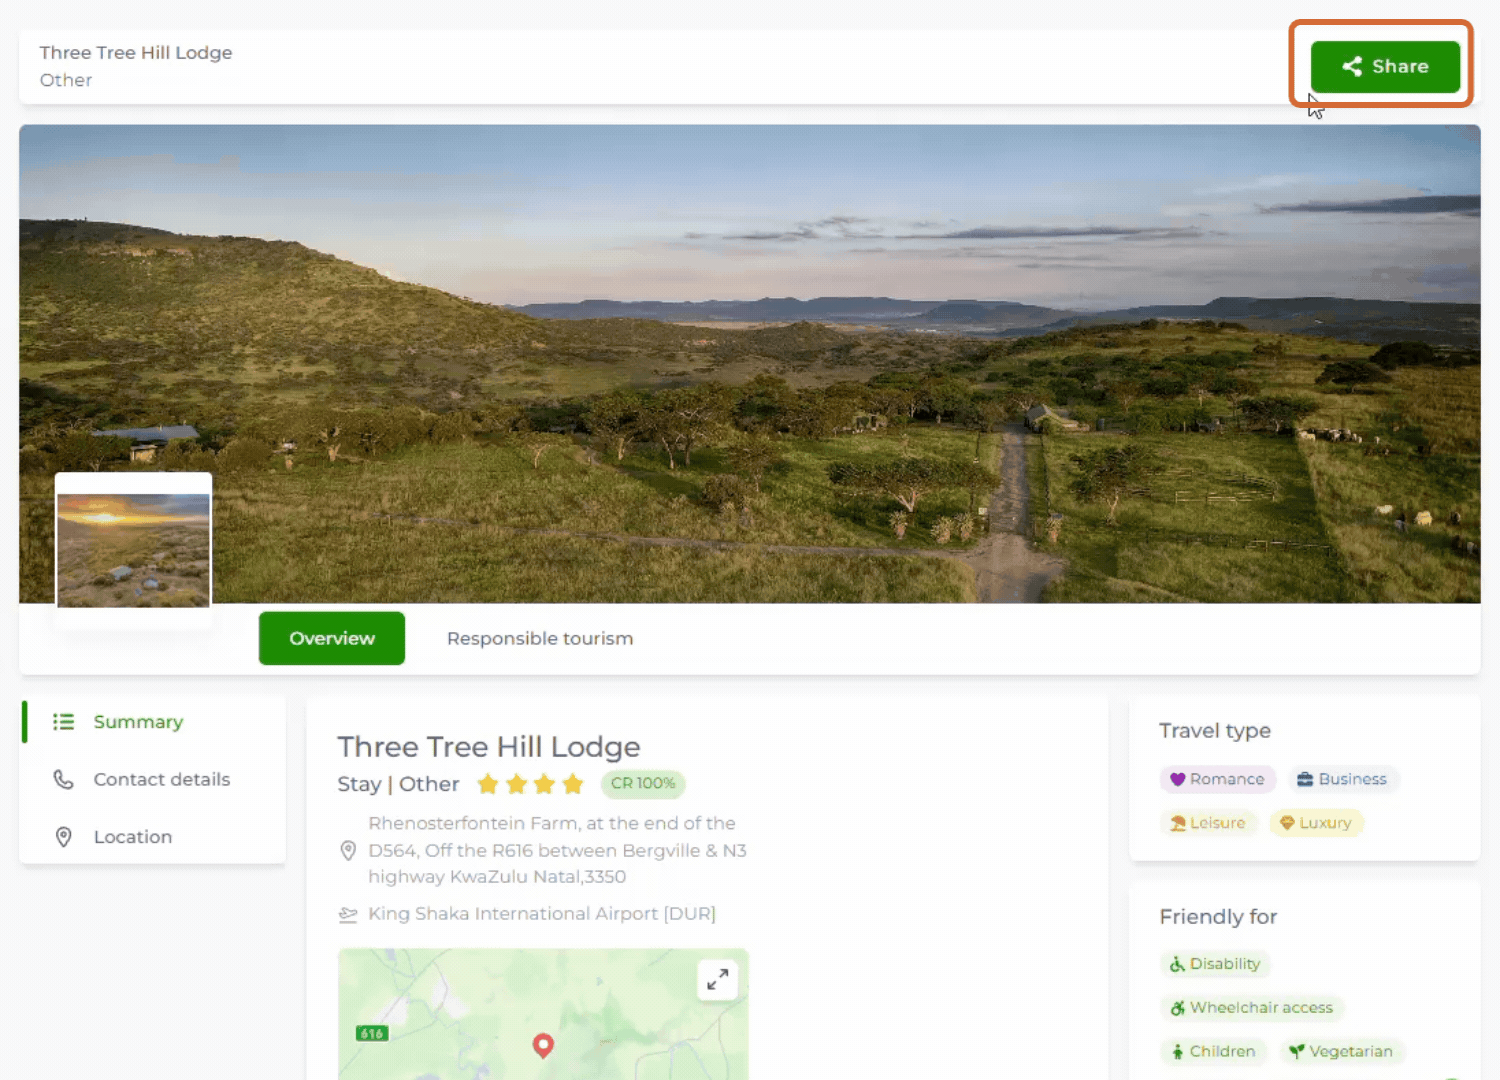Screen dimensions: 1500x1080
Task: Click the Share button
Action: [x=1385, y=66]
